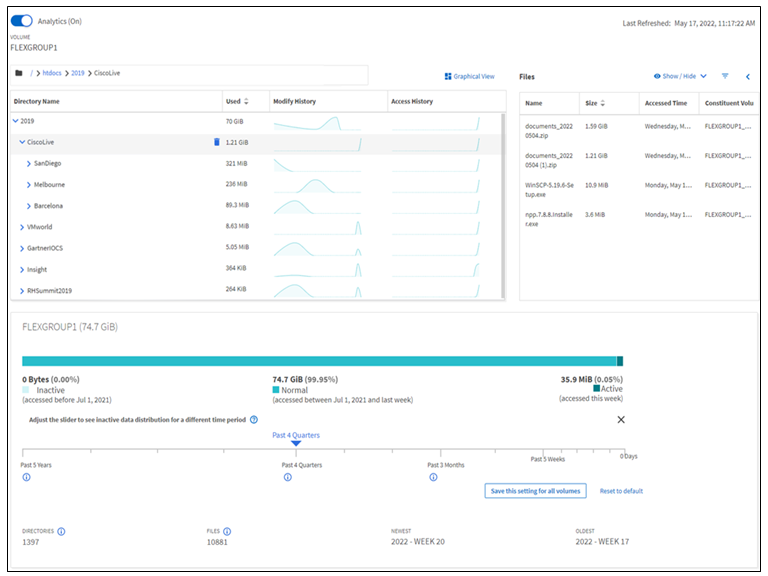Collapse the 2019 directory tree node
The height and width of the screenshot is (576, 768).
click(15, 121)
